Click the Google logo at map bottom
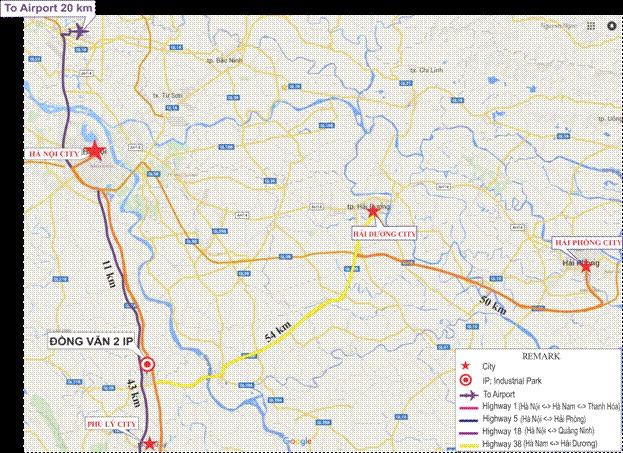This screenshot has height=453, width=623. 296,441
